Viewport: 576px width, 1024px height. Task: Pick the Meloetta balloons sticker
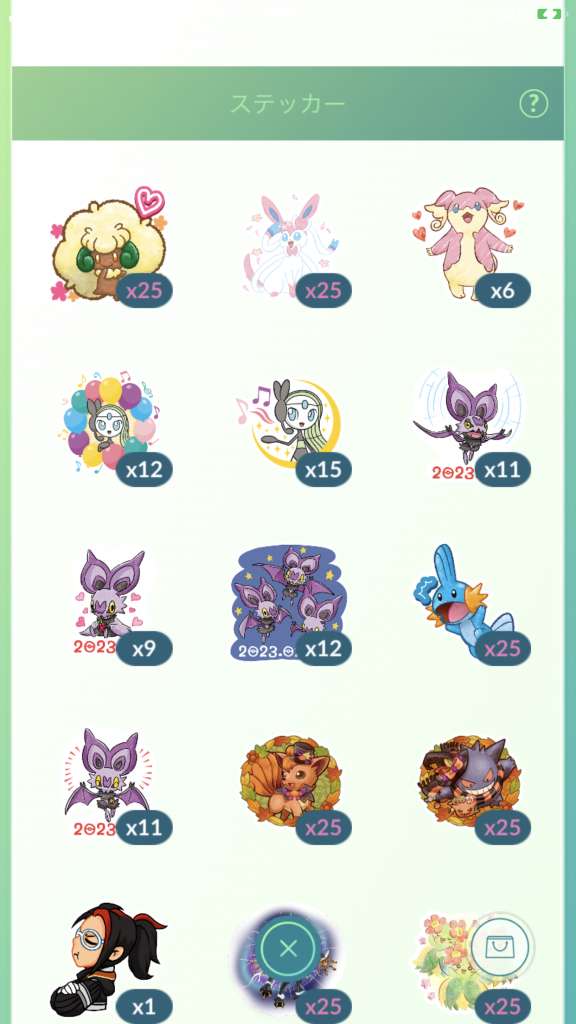[108, 422]
